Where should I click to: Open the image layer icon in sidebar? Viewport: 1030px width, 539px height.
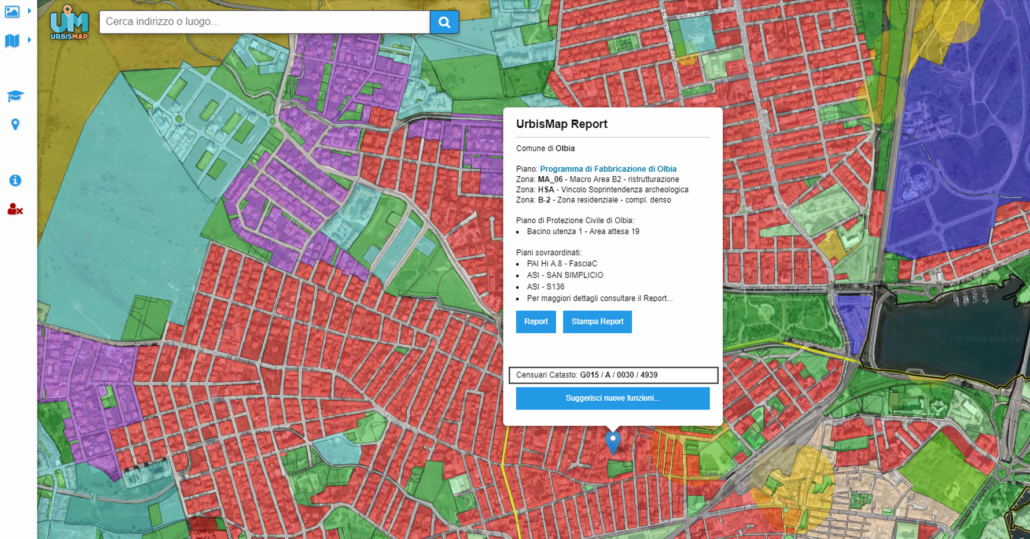12,11
